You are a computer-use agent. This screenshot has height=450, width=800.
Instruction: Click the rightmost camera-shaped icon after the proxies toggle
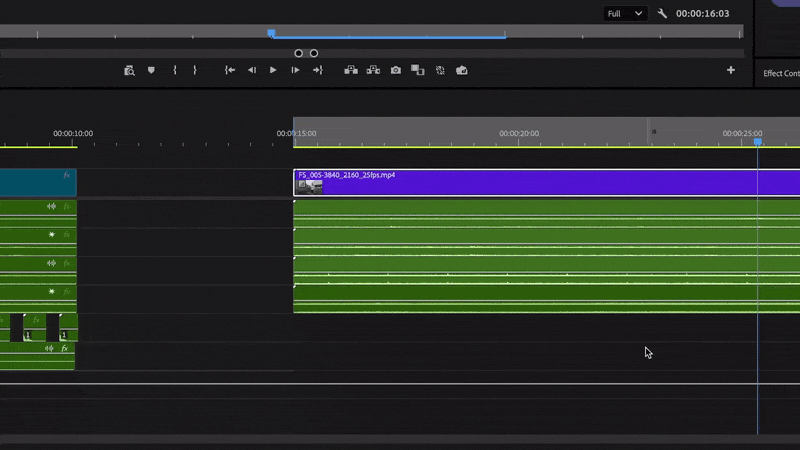coord(462,70)
